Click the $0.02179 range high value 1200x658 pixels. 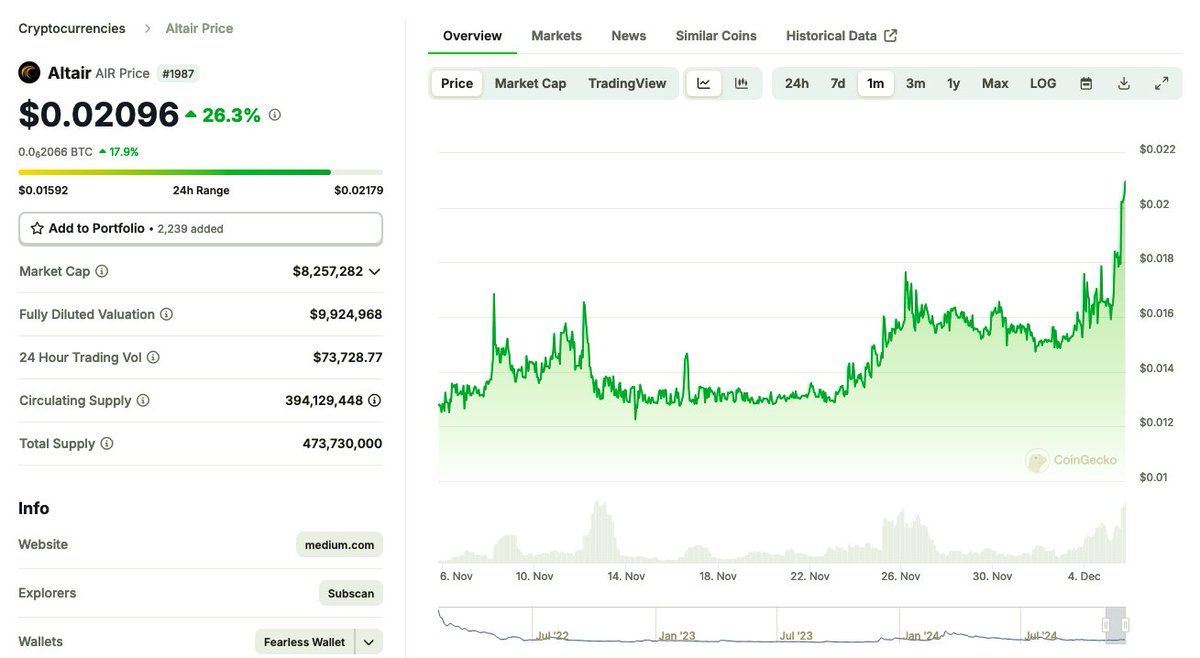(359, 190)
